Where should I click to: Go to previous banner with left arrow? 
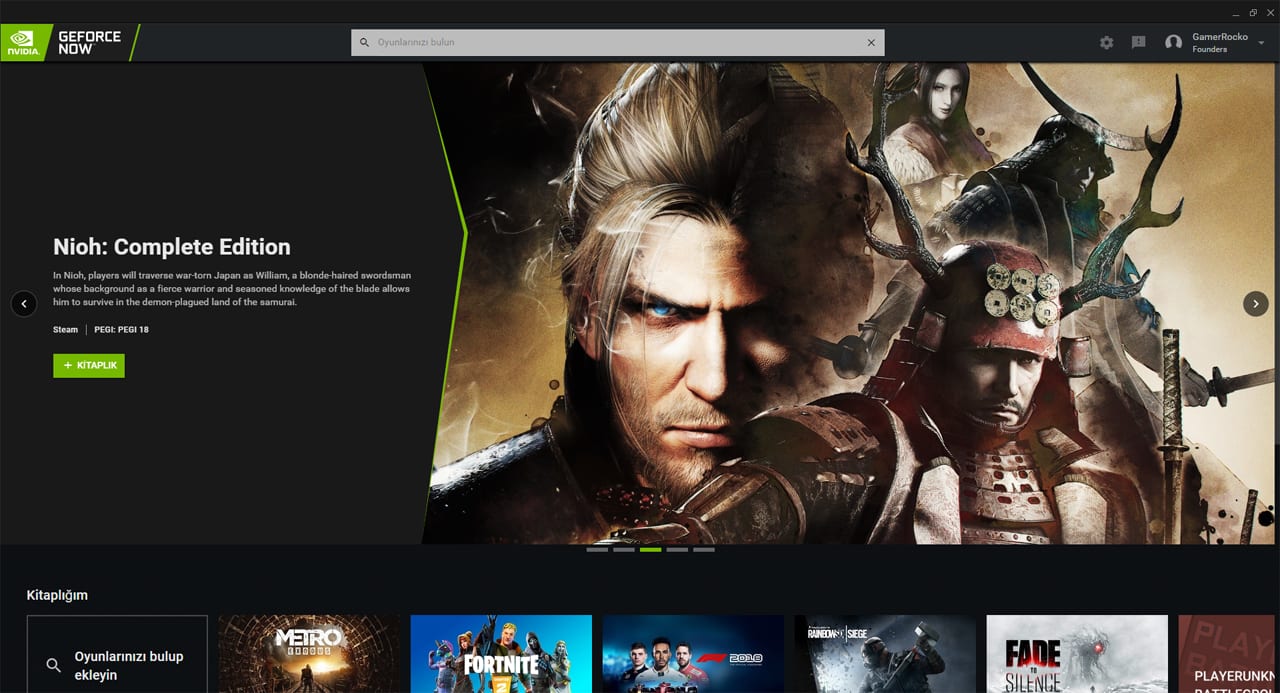click(x=24, y=304)
